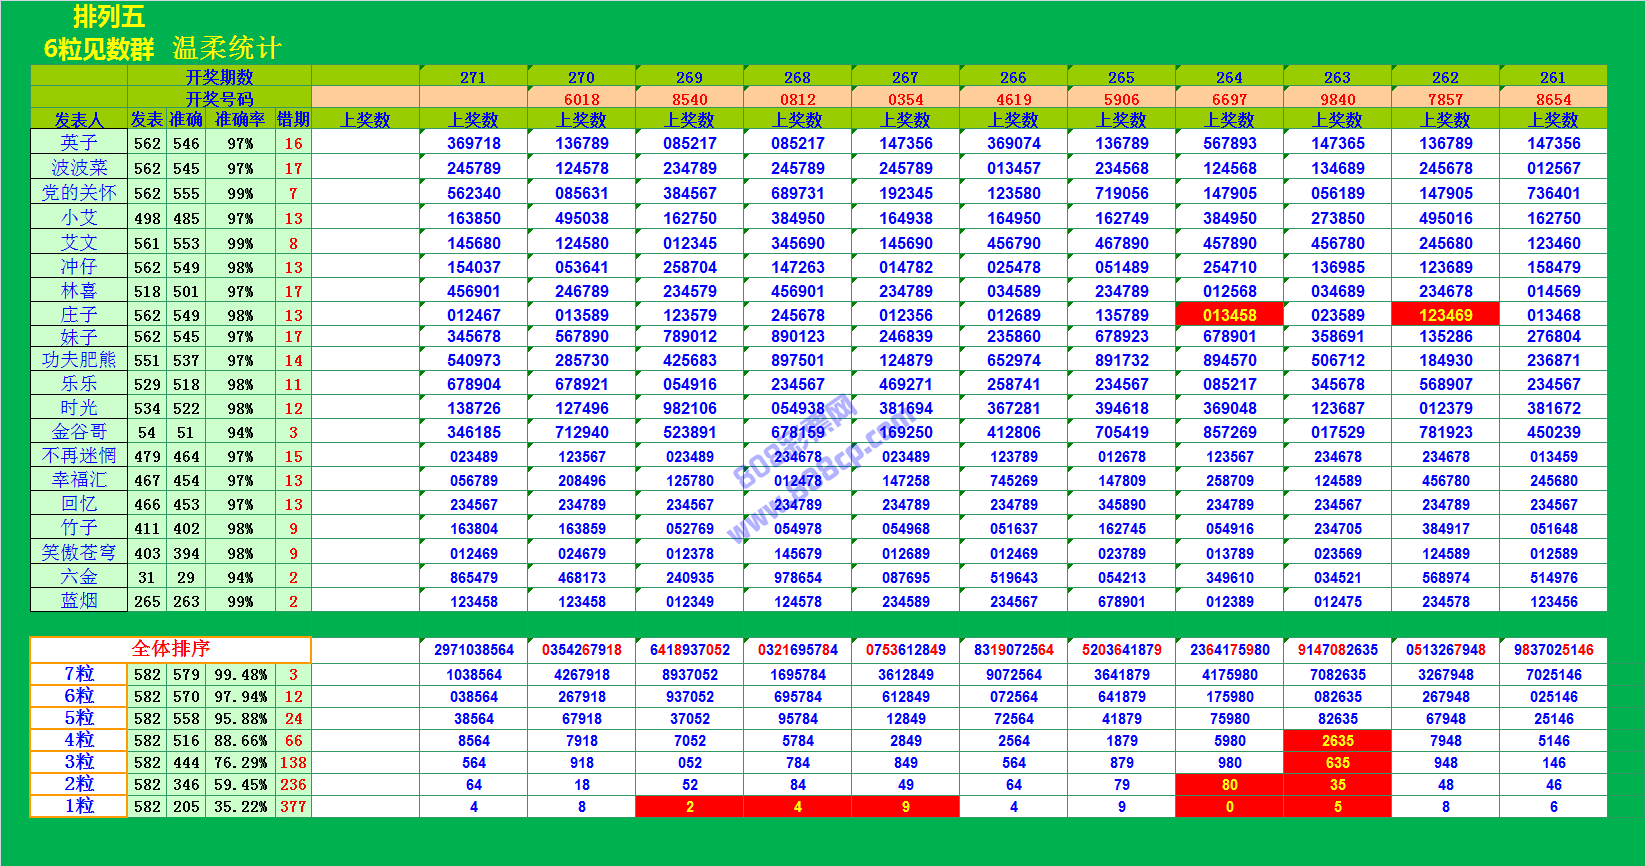Click the red cell 2635 in 4粒 row

[1337, 741]
